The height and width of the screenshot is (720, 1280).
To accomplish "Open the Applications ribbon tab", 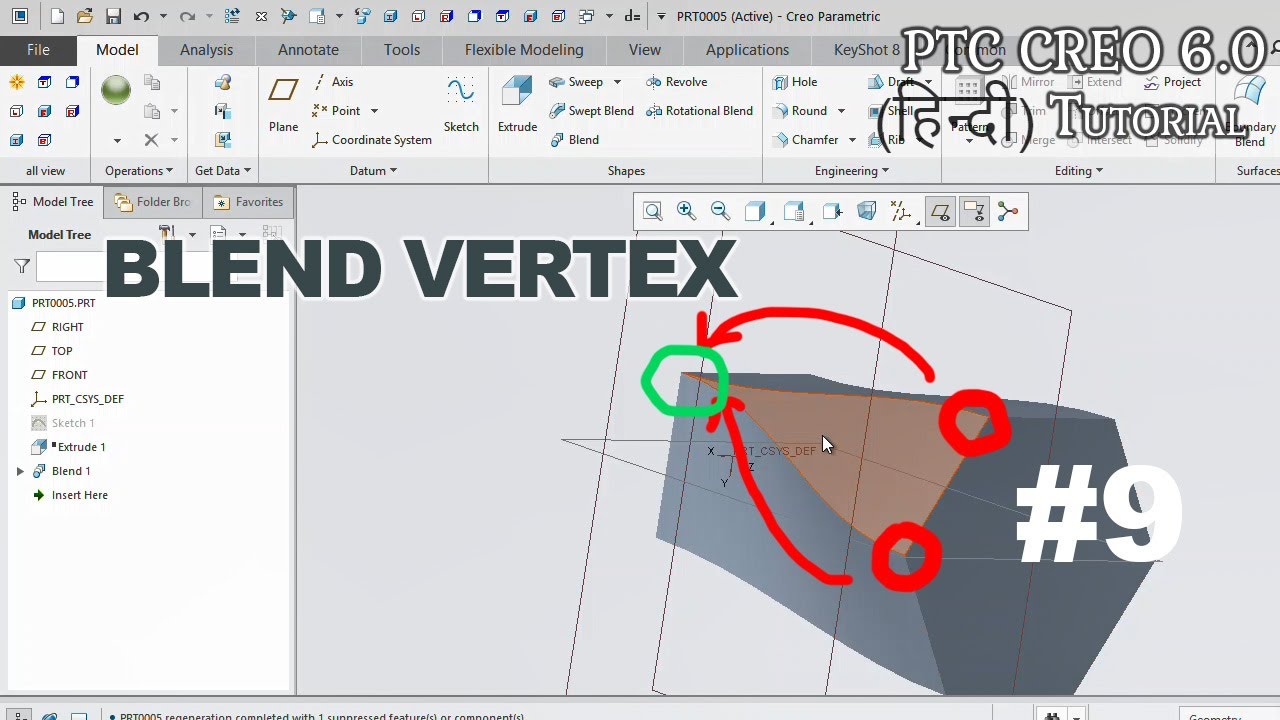I will (x=747, y=50).
